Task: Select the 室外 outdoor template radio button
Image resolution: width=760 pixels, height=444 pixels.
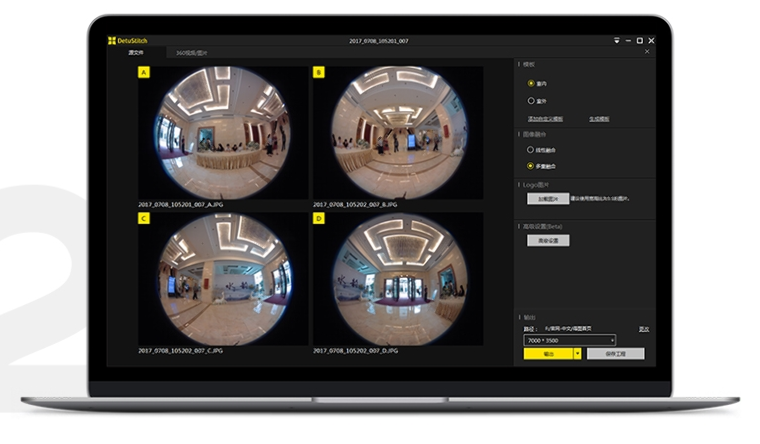Action: (x=531, y=101)
